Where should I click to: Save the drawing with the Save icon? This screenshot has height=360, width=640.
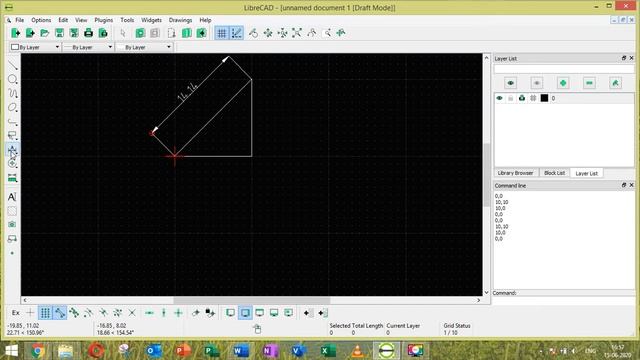59,33
